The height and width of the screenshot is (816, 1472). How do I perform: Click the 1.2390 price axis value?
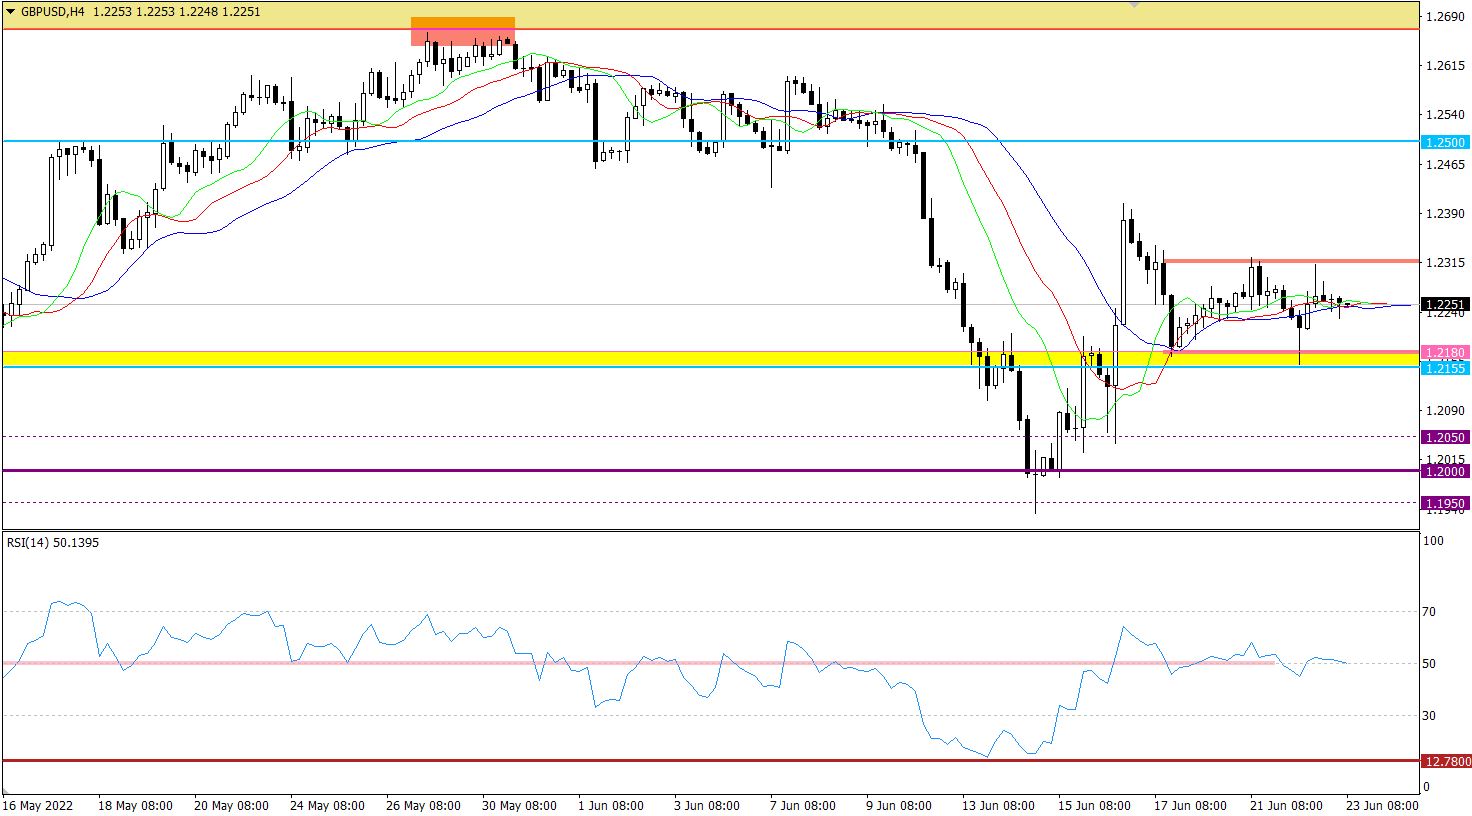coord(1447,213)
